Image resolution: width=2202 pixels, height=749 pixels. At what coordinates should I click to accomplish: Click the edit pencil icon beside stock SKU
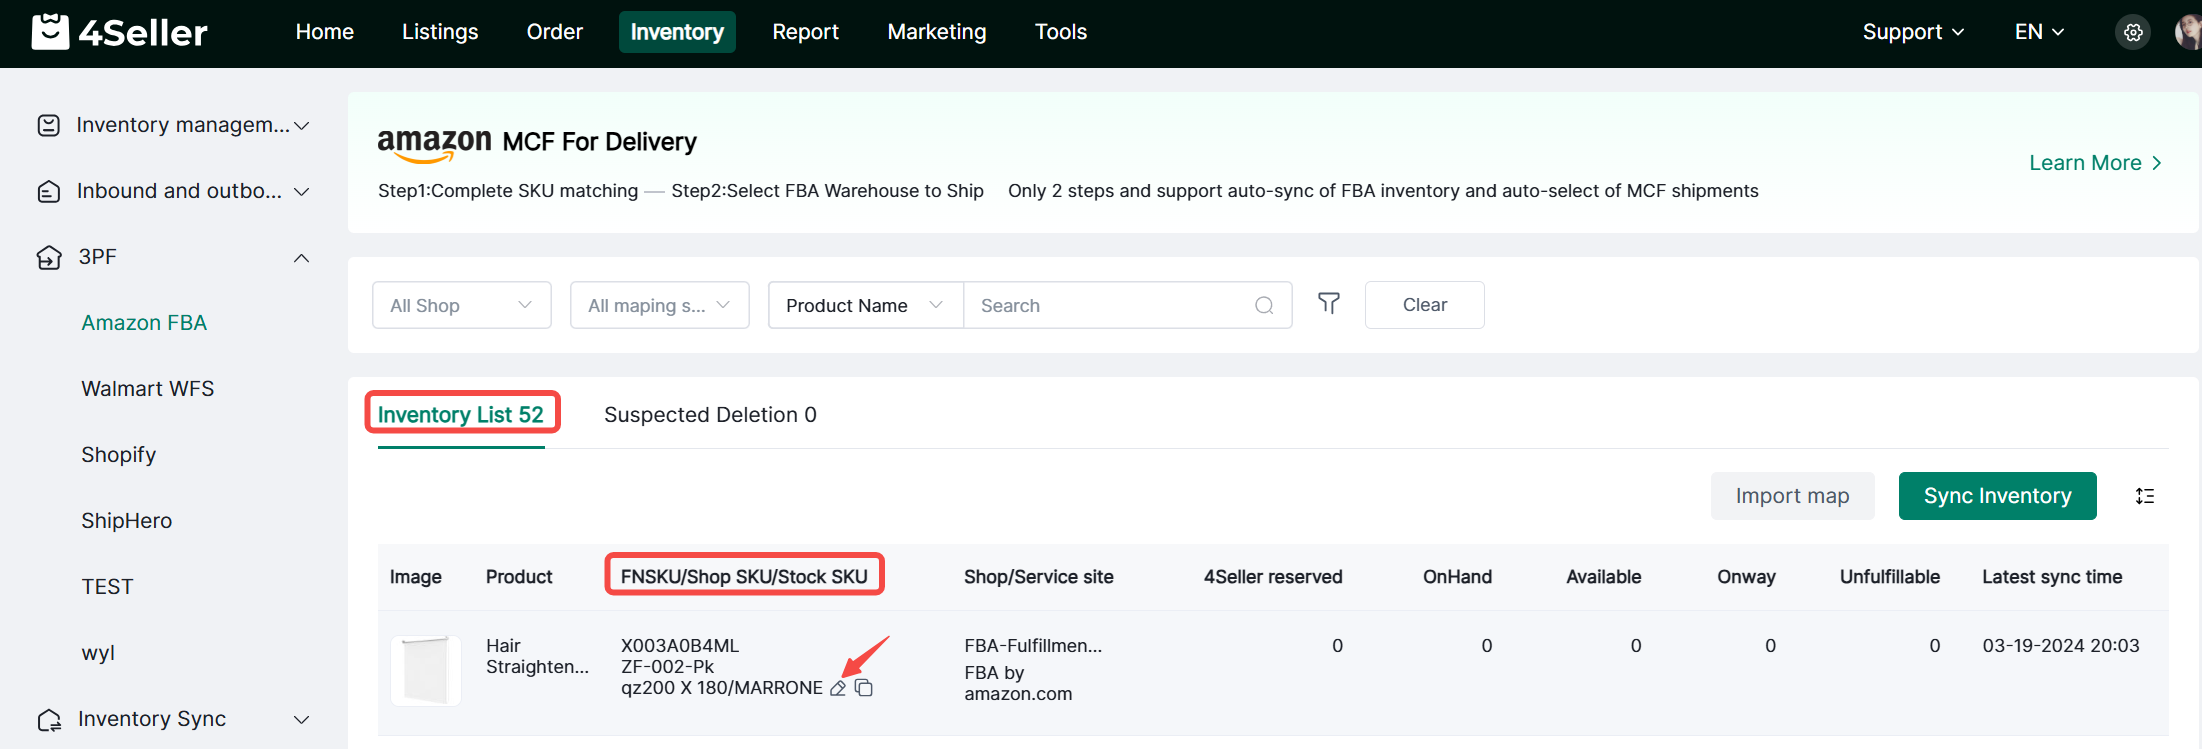tap(838, 688)
